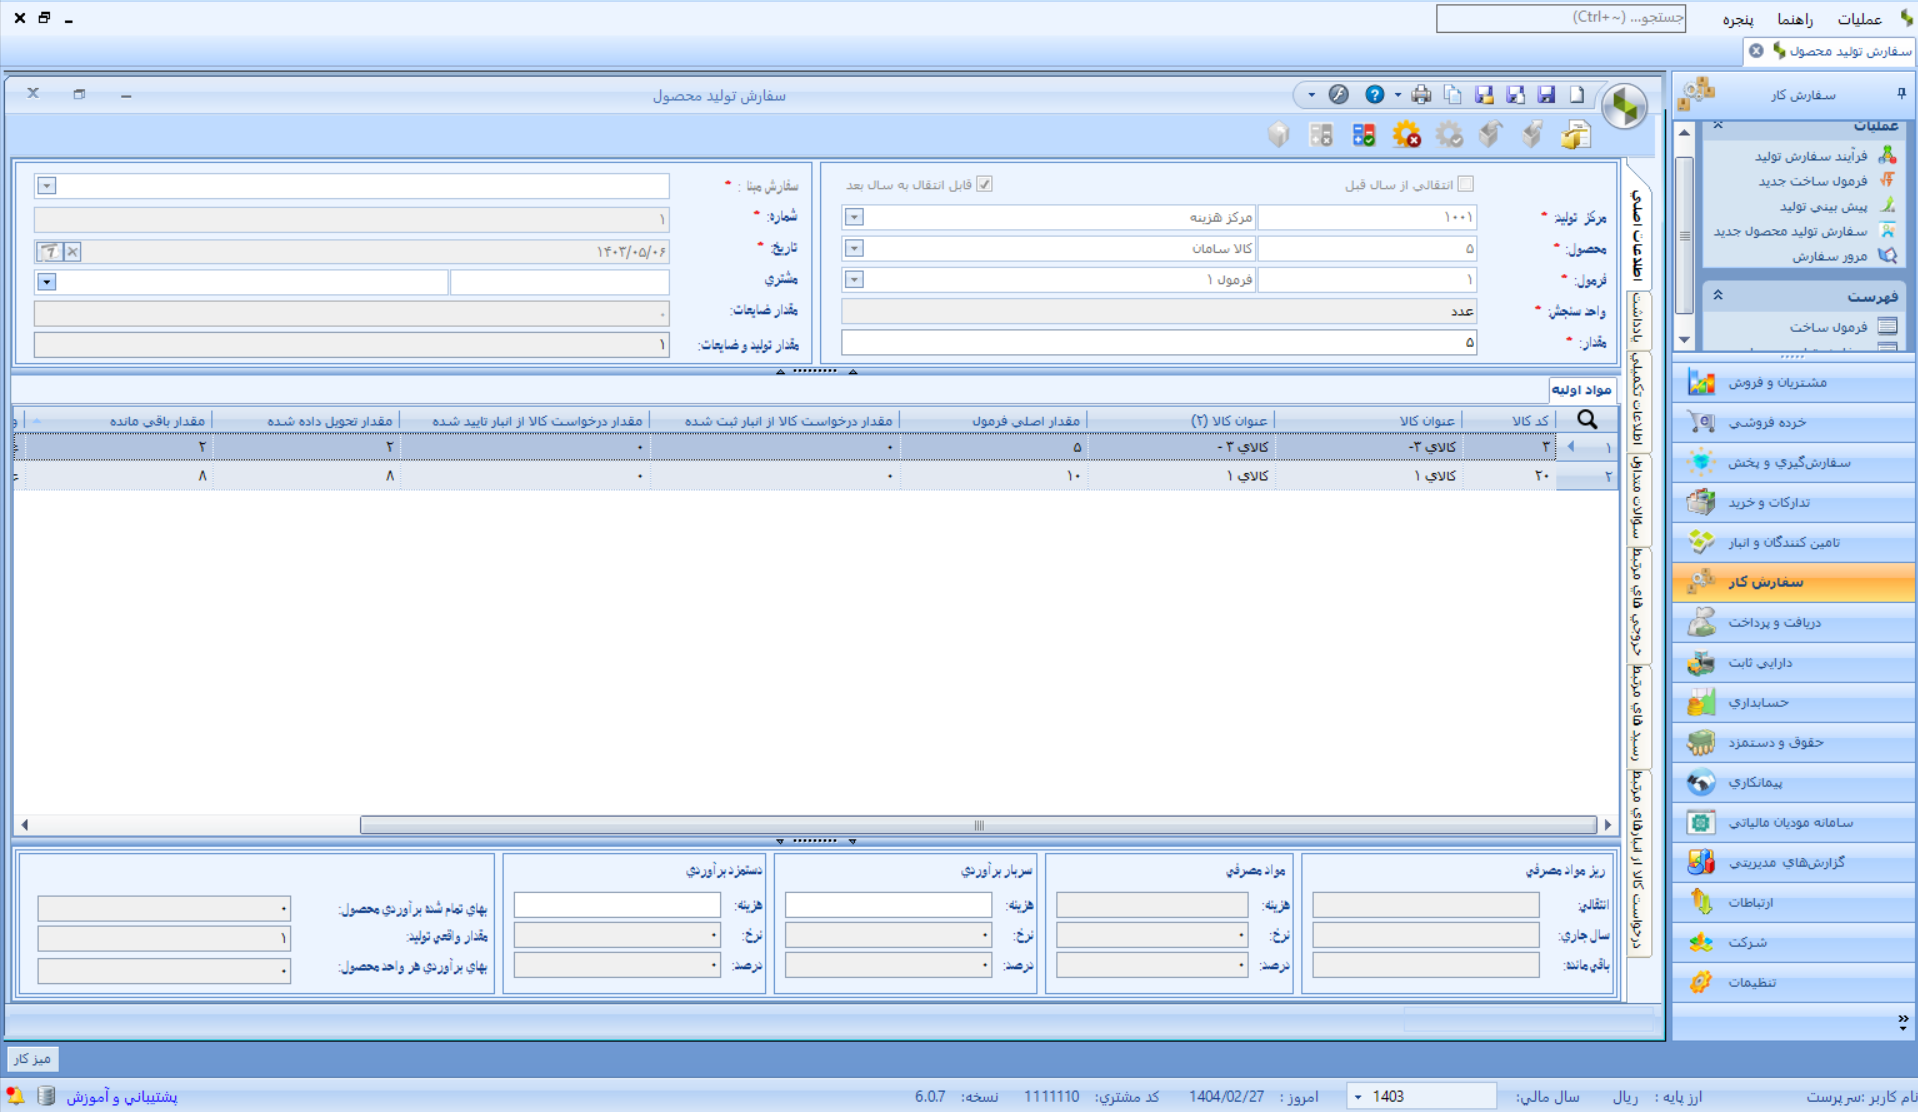Click the search box at top

1561,18
